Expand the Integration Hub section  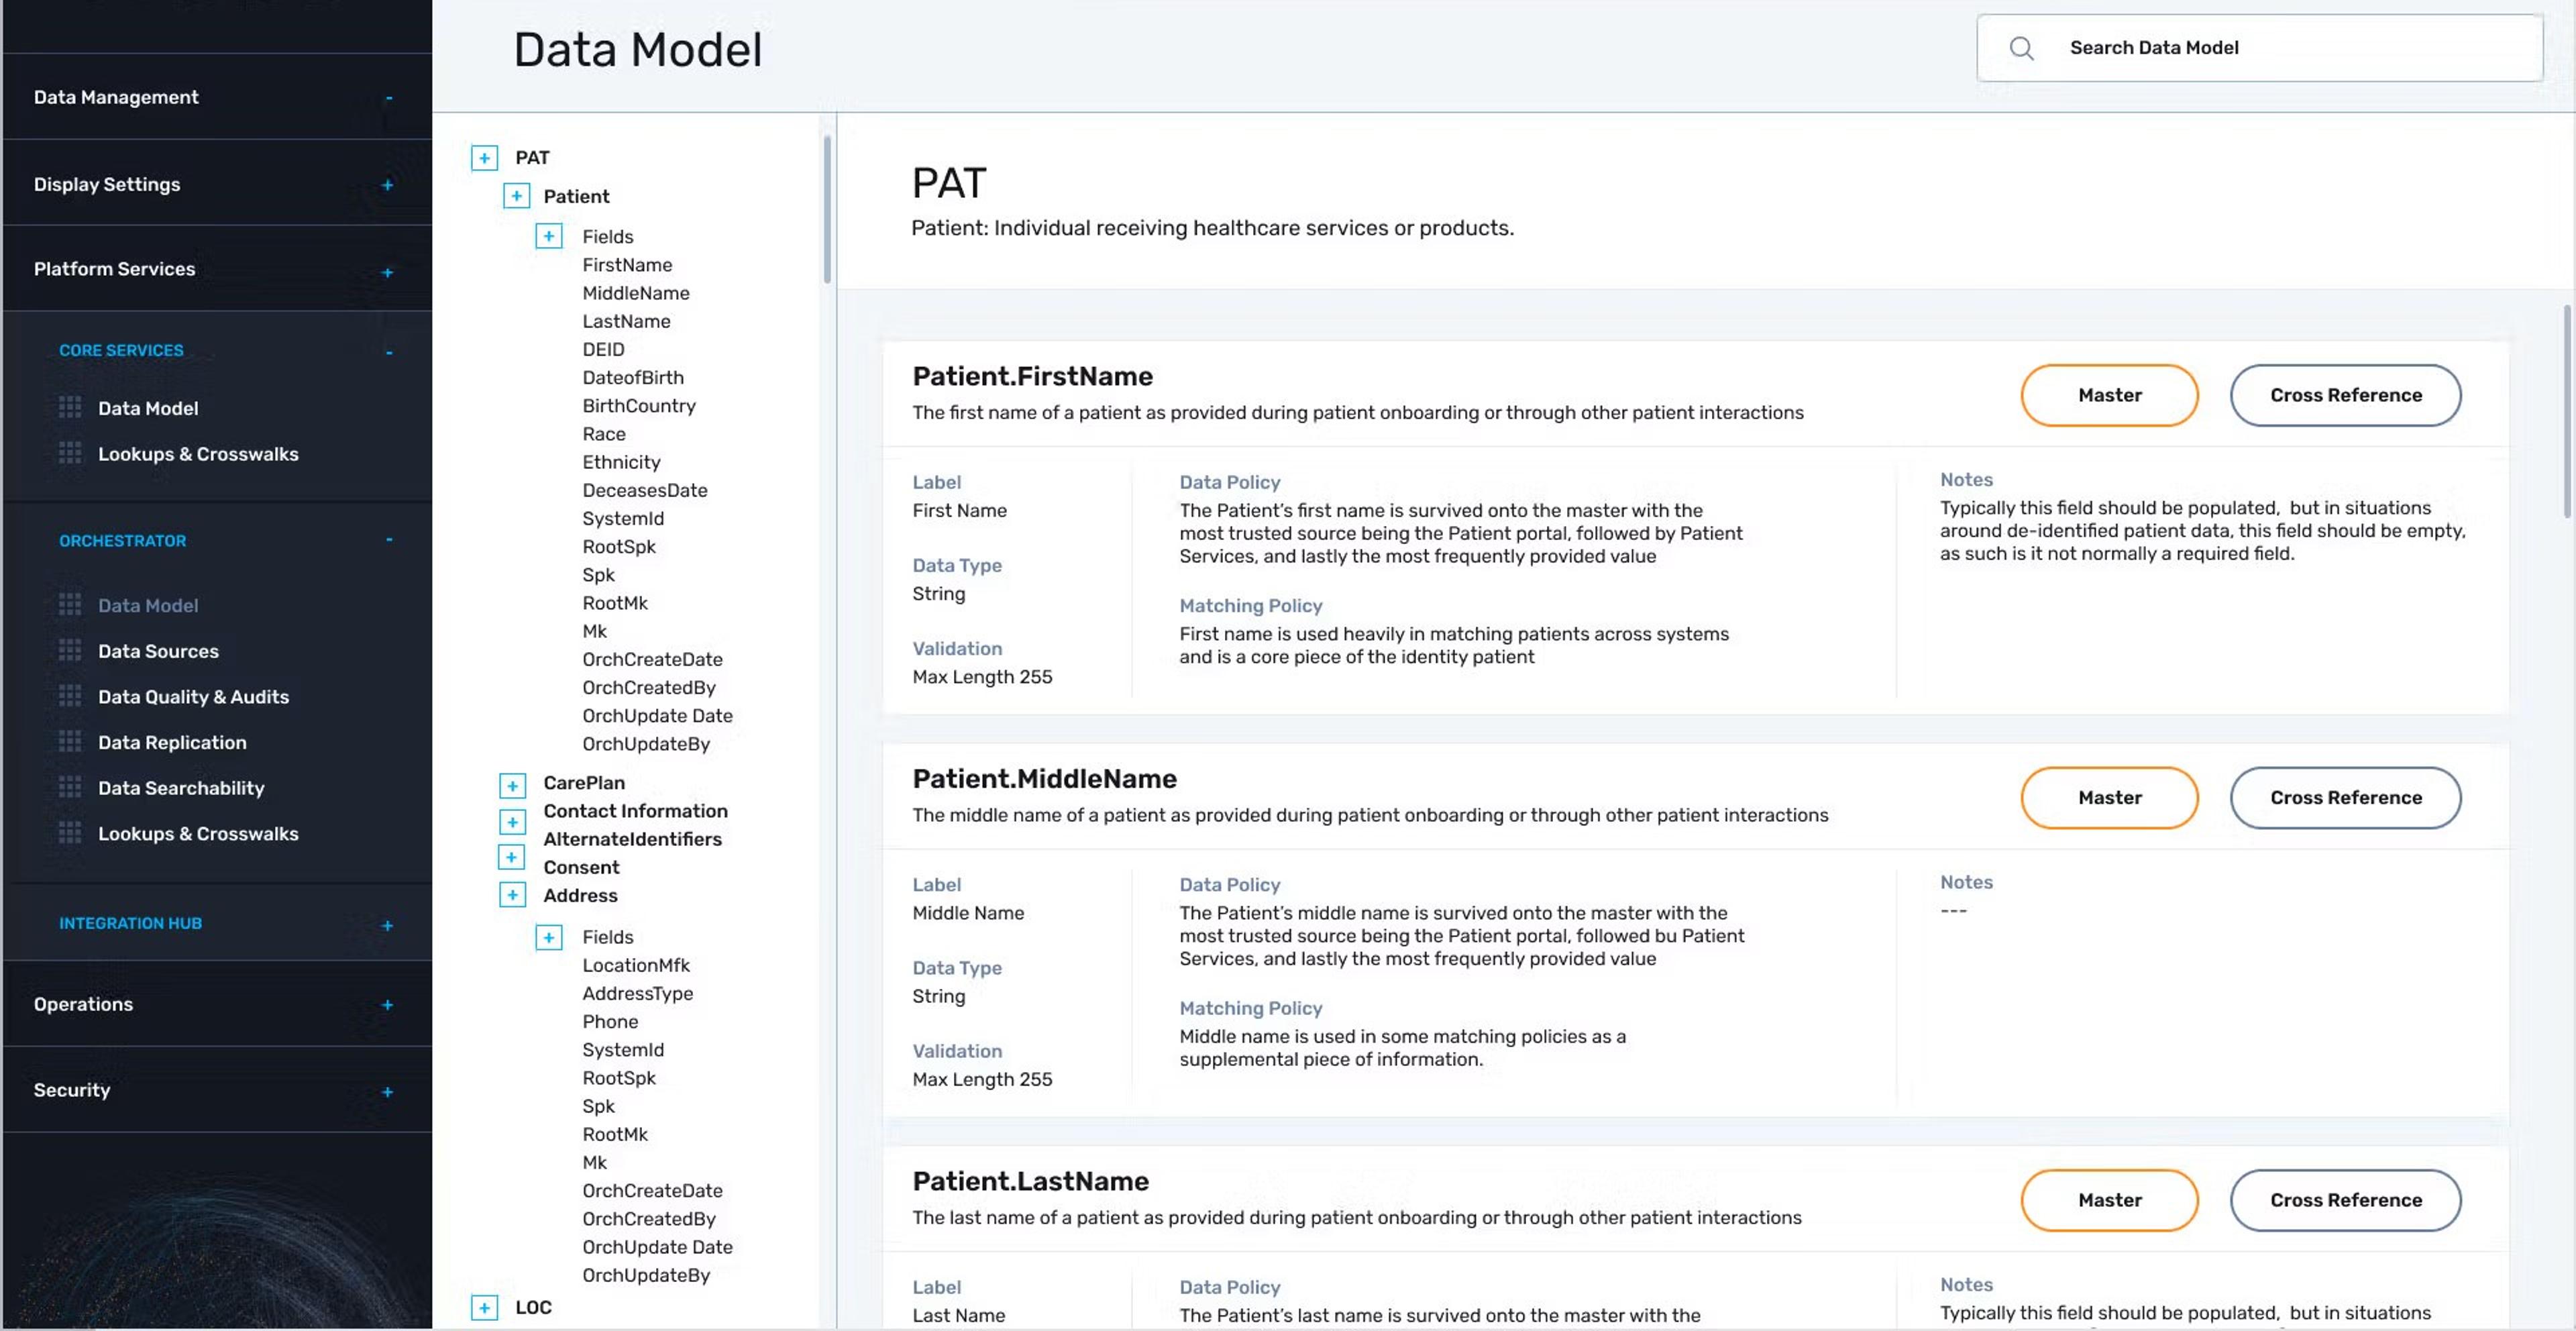coord(387,925)
